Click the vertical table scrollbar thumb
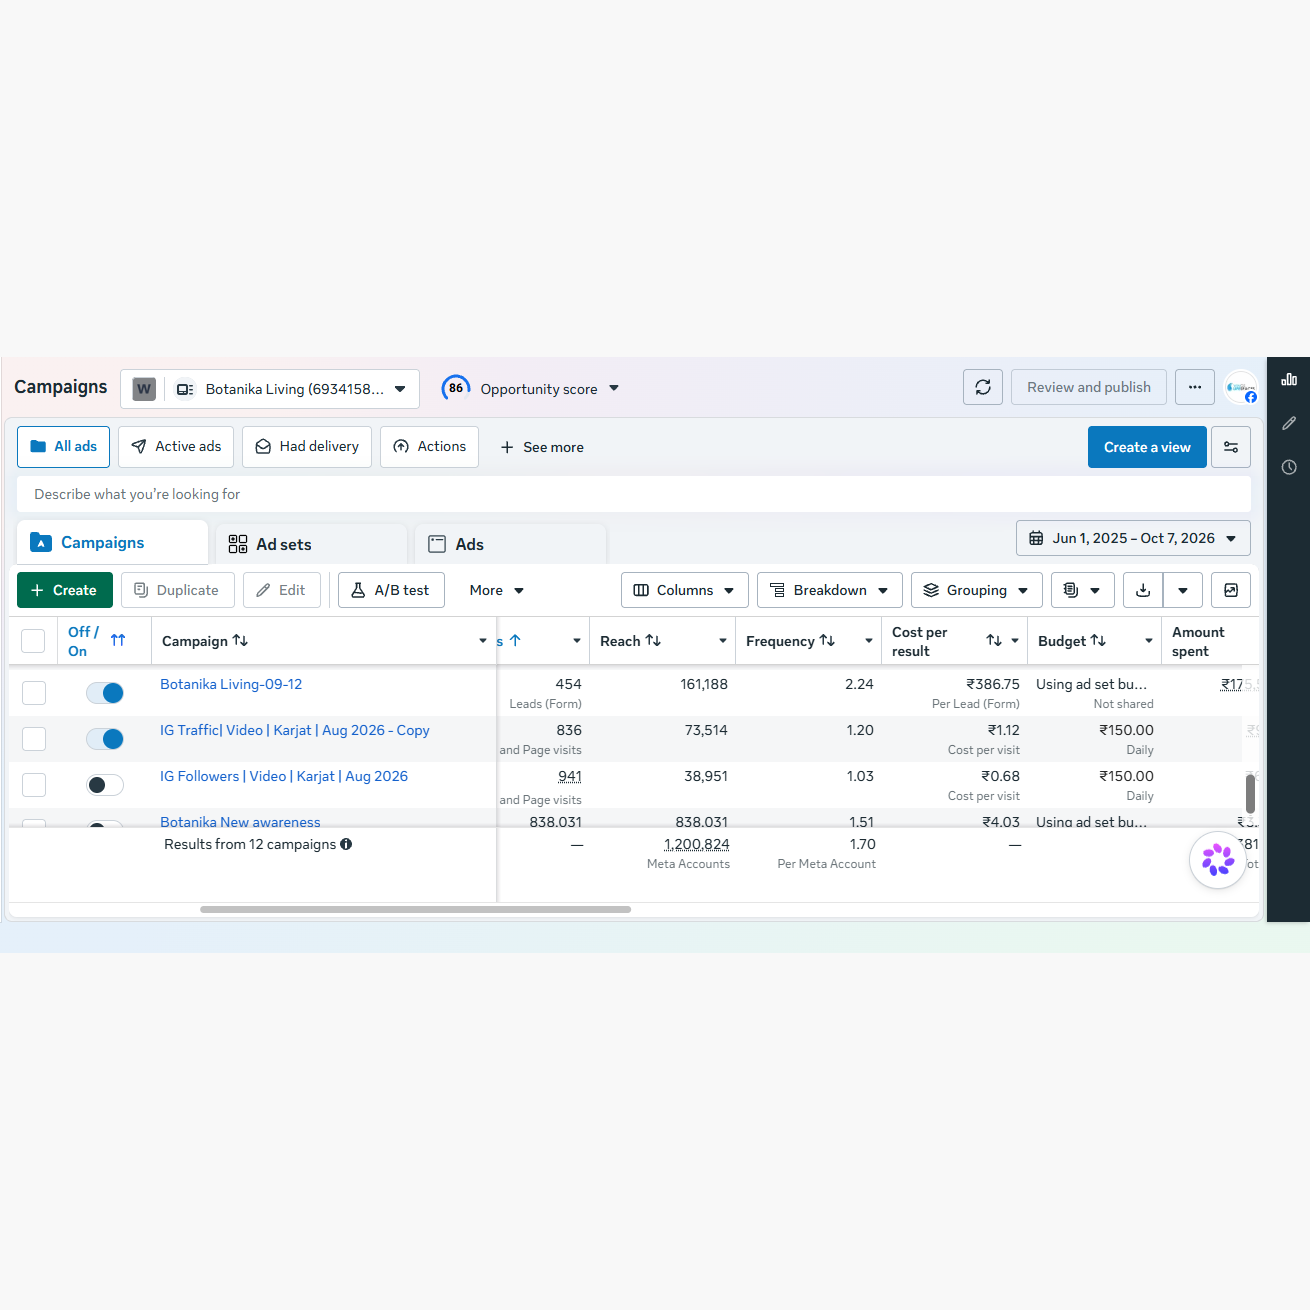 [1250, 794]
